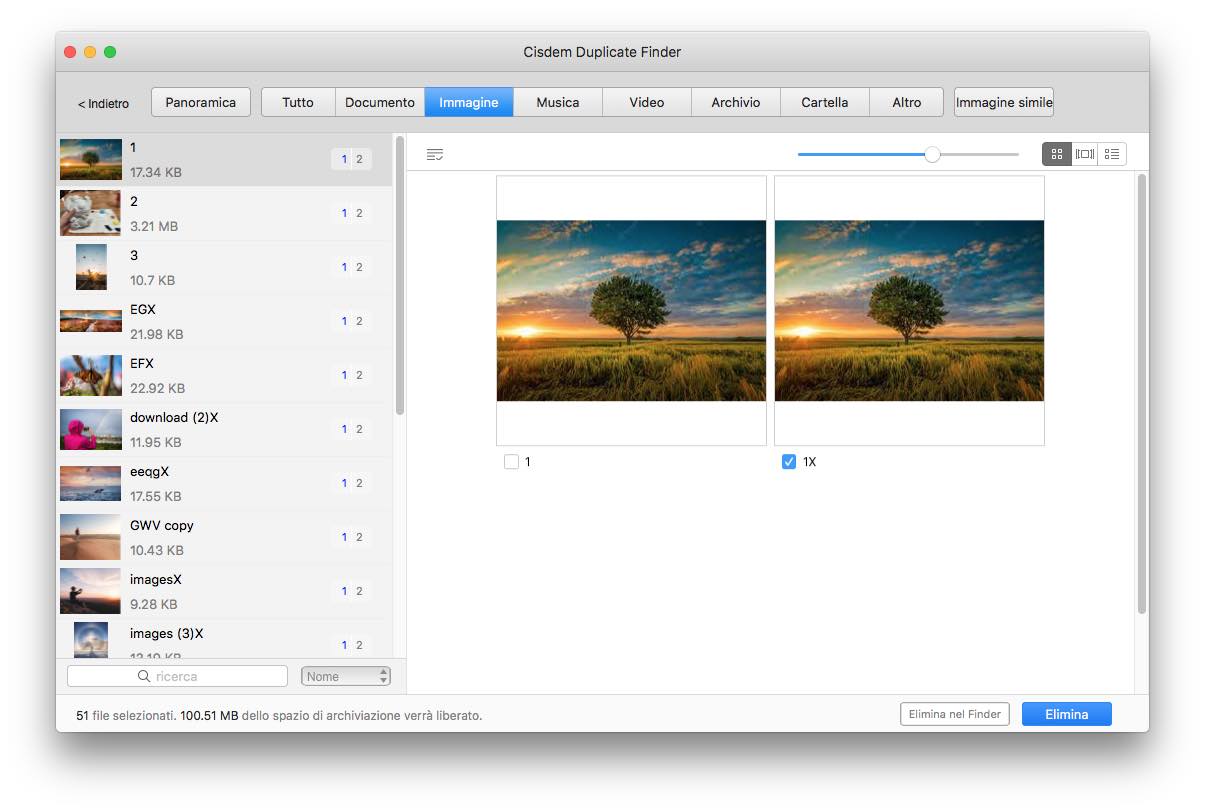
Task: Uncheck the 1X duplicate checkbox
Action: pyautogui.click(x=790, y=461)
